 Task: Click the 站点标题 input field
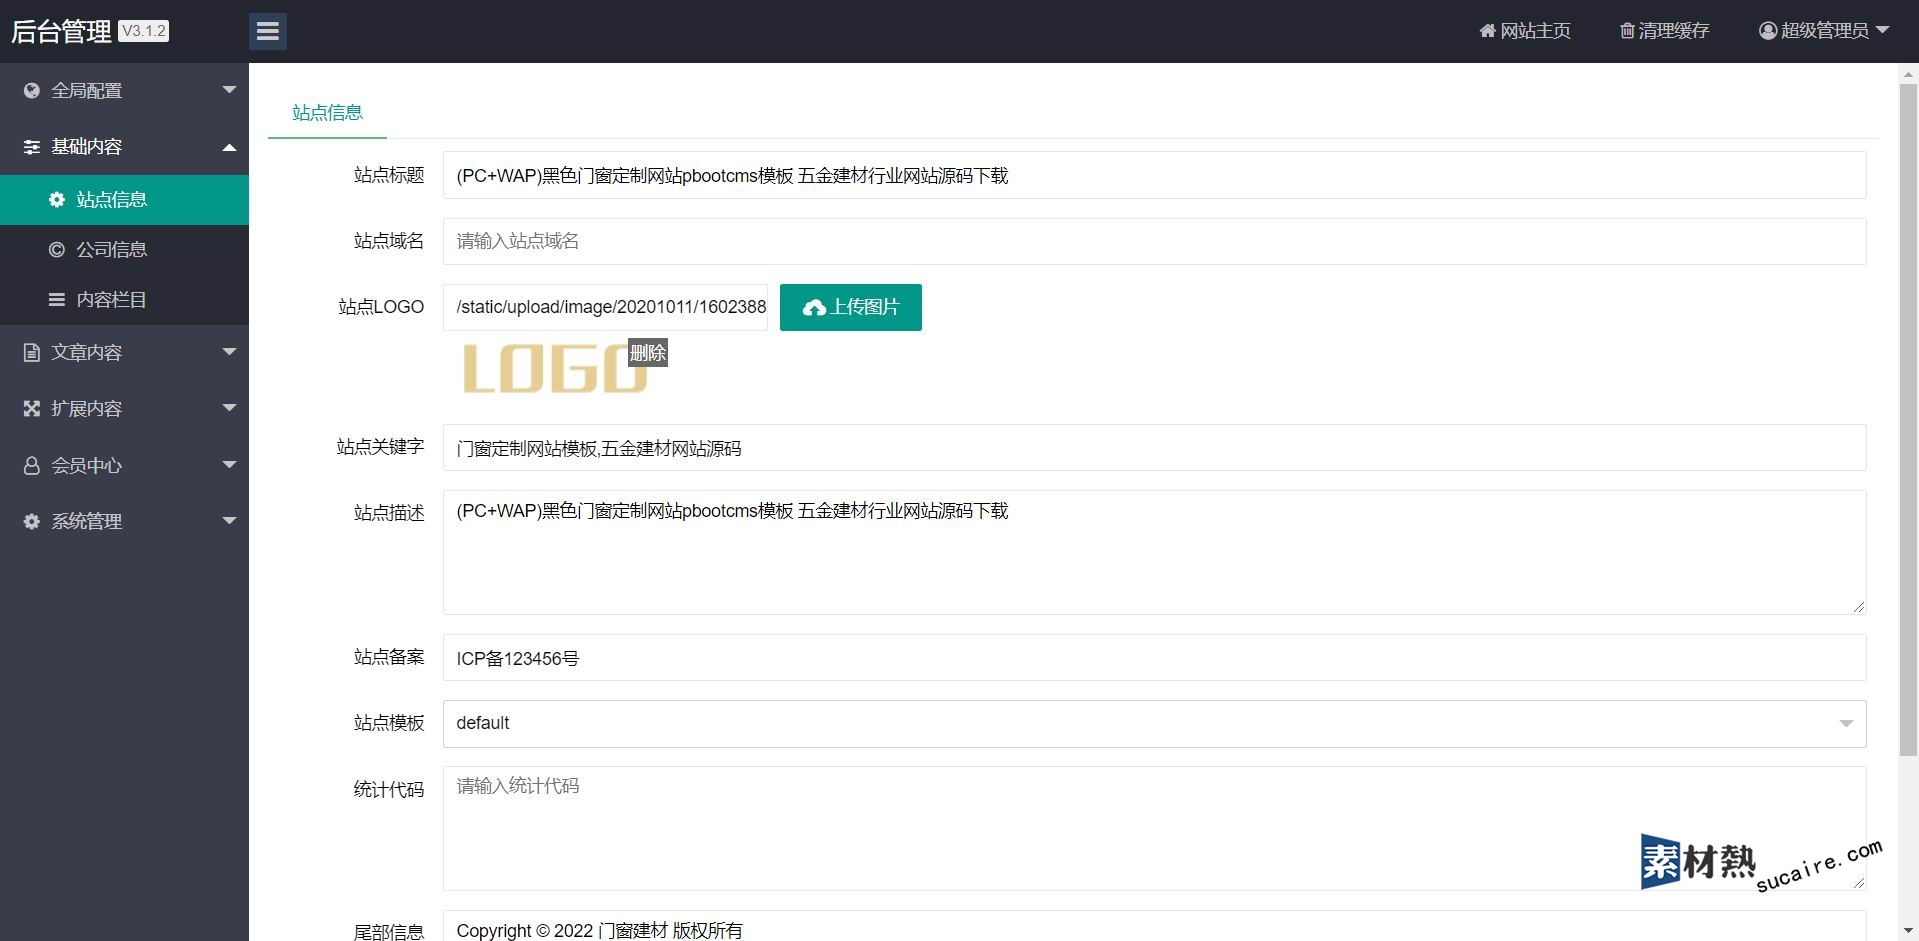coord(1154,175)
